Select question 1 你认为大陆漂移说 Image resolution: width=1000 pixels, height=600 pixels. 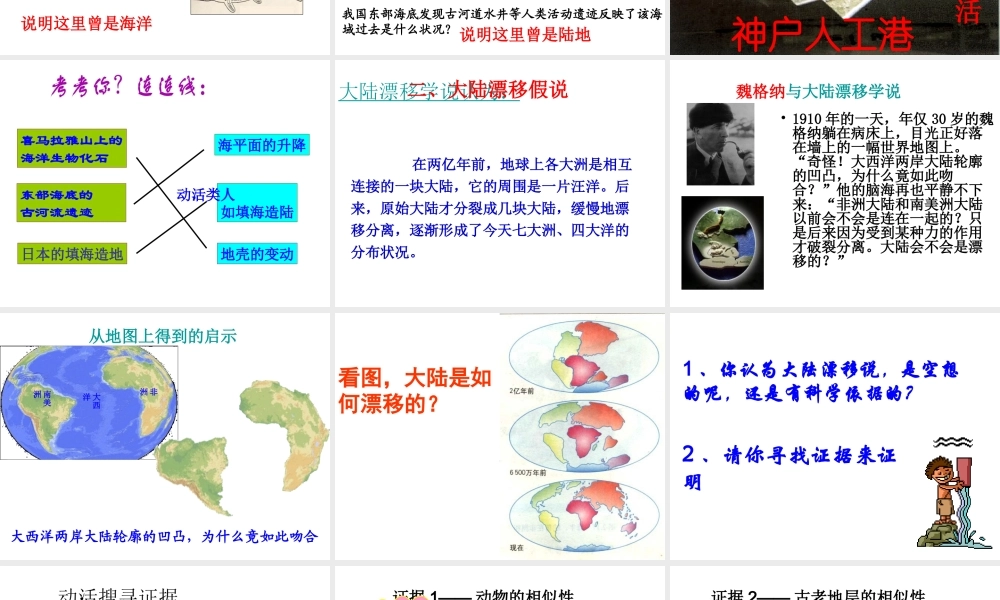click(820, 381)
